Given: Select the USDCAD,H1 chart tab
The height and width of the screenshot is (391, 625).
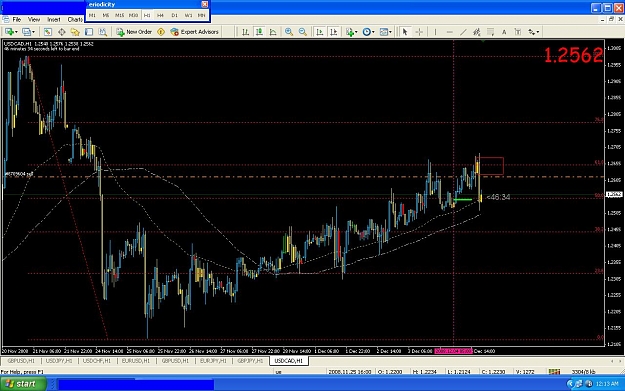Looking at the screenshot, I should 289,361.
